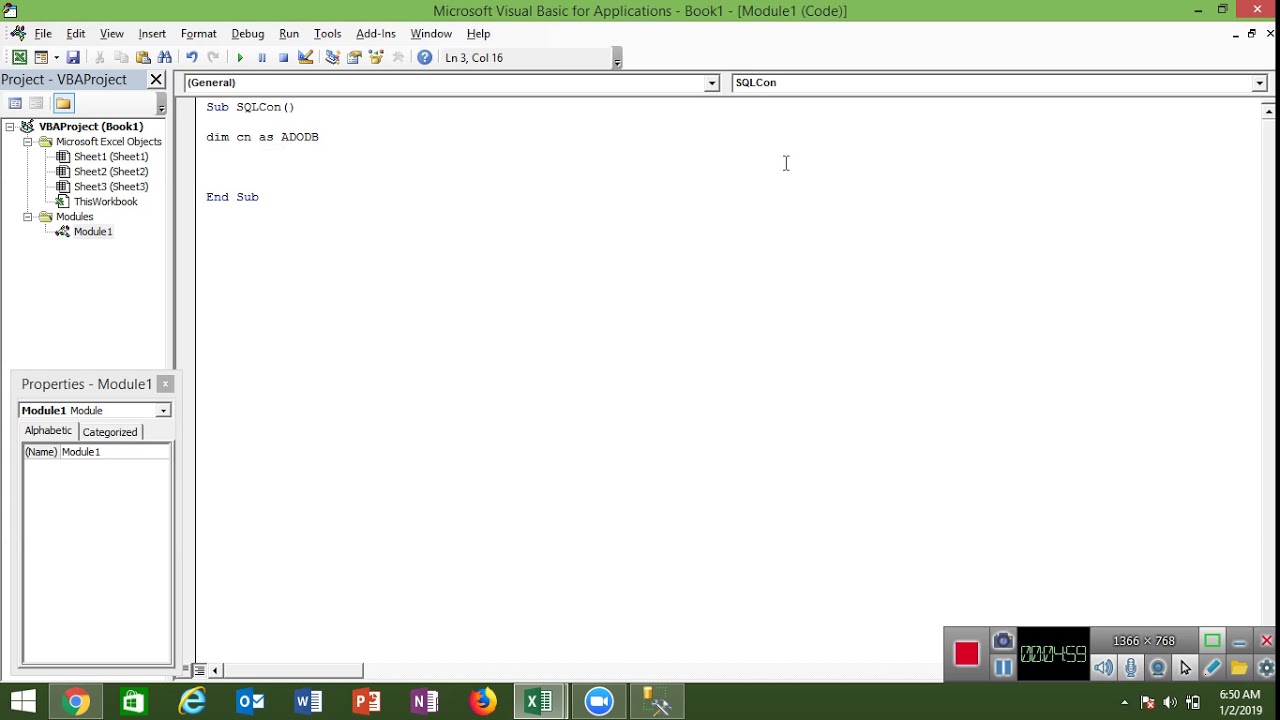
Task: Click the View Object icon in Project pane
Action: click(x=36, y=103)
